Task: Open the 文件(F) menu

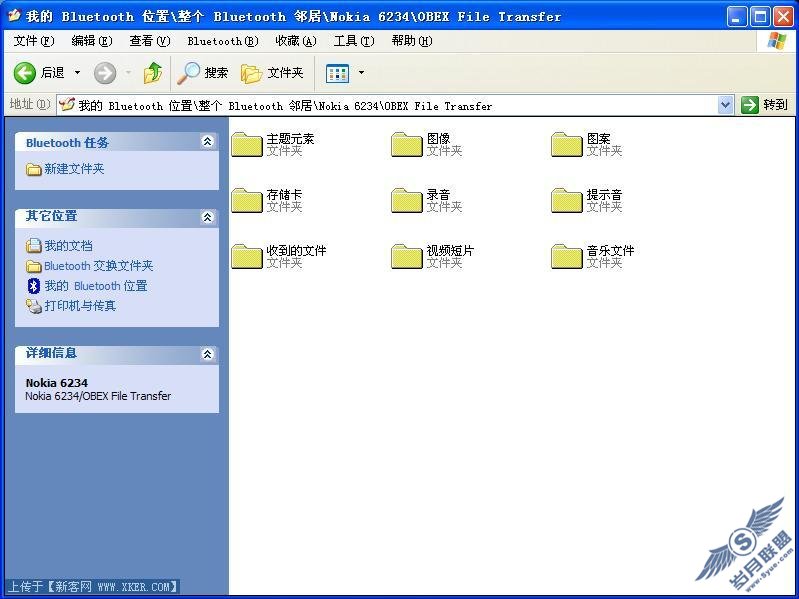Action: tap(34, 41)
